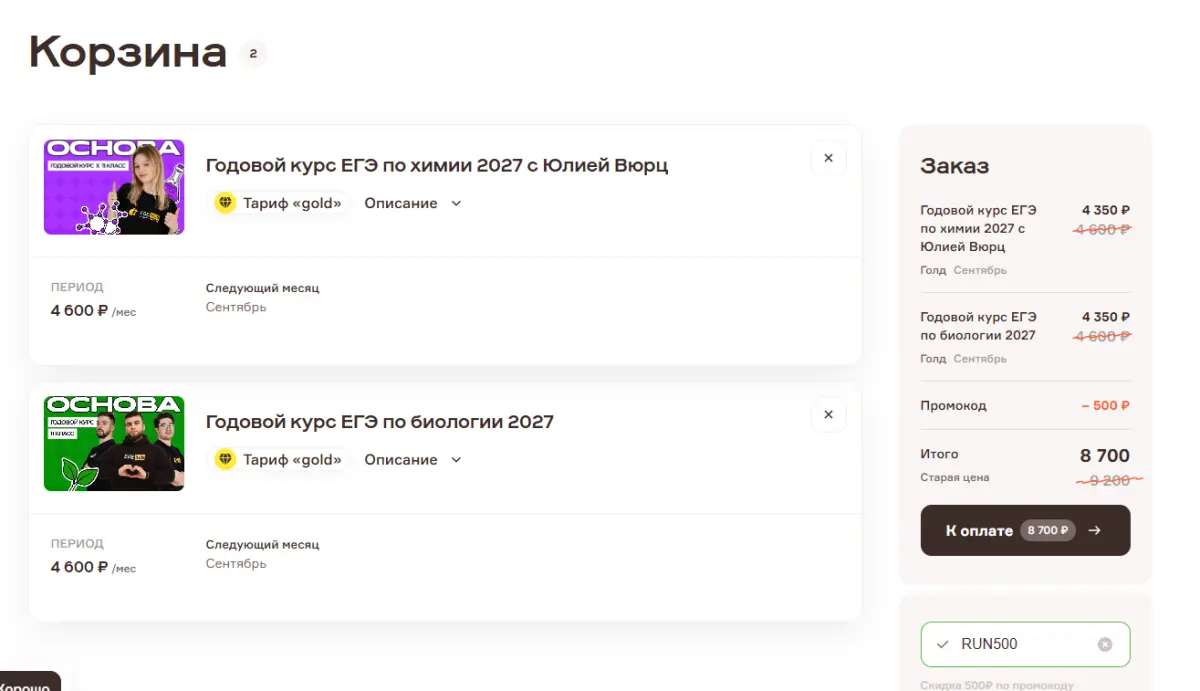1200x691 pixels.
Task: Click gold tariff coin icon on chemistry course
Action: pos(225,203)
